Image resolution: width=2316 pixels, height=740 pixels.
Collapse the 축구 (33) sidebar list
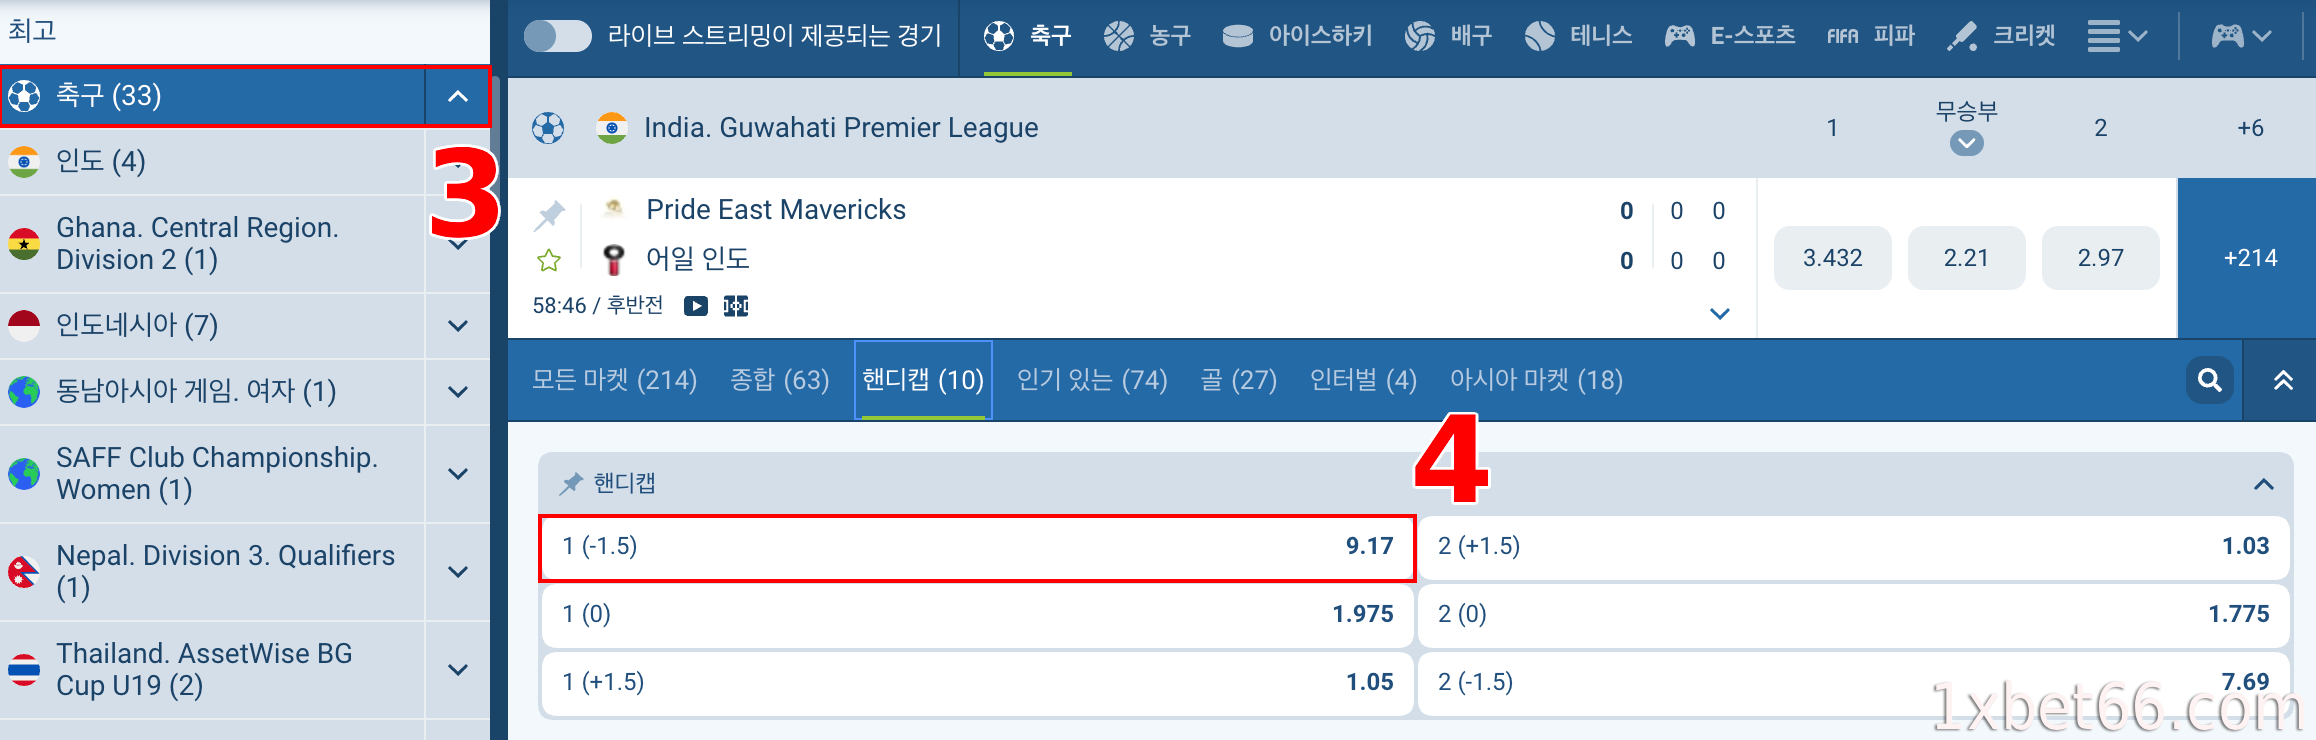pos(458,97)
